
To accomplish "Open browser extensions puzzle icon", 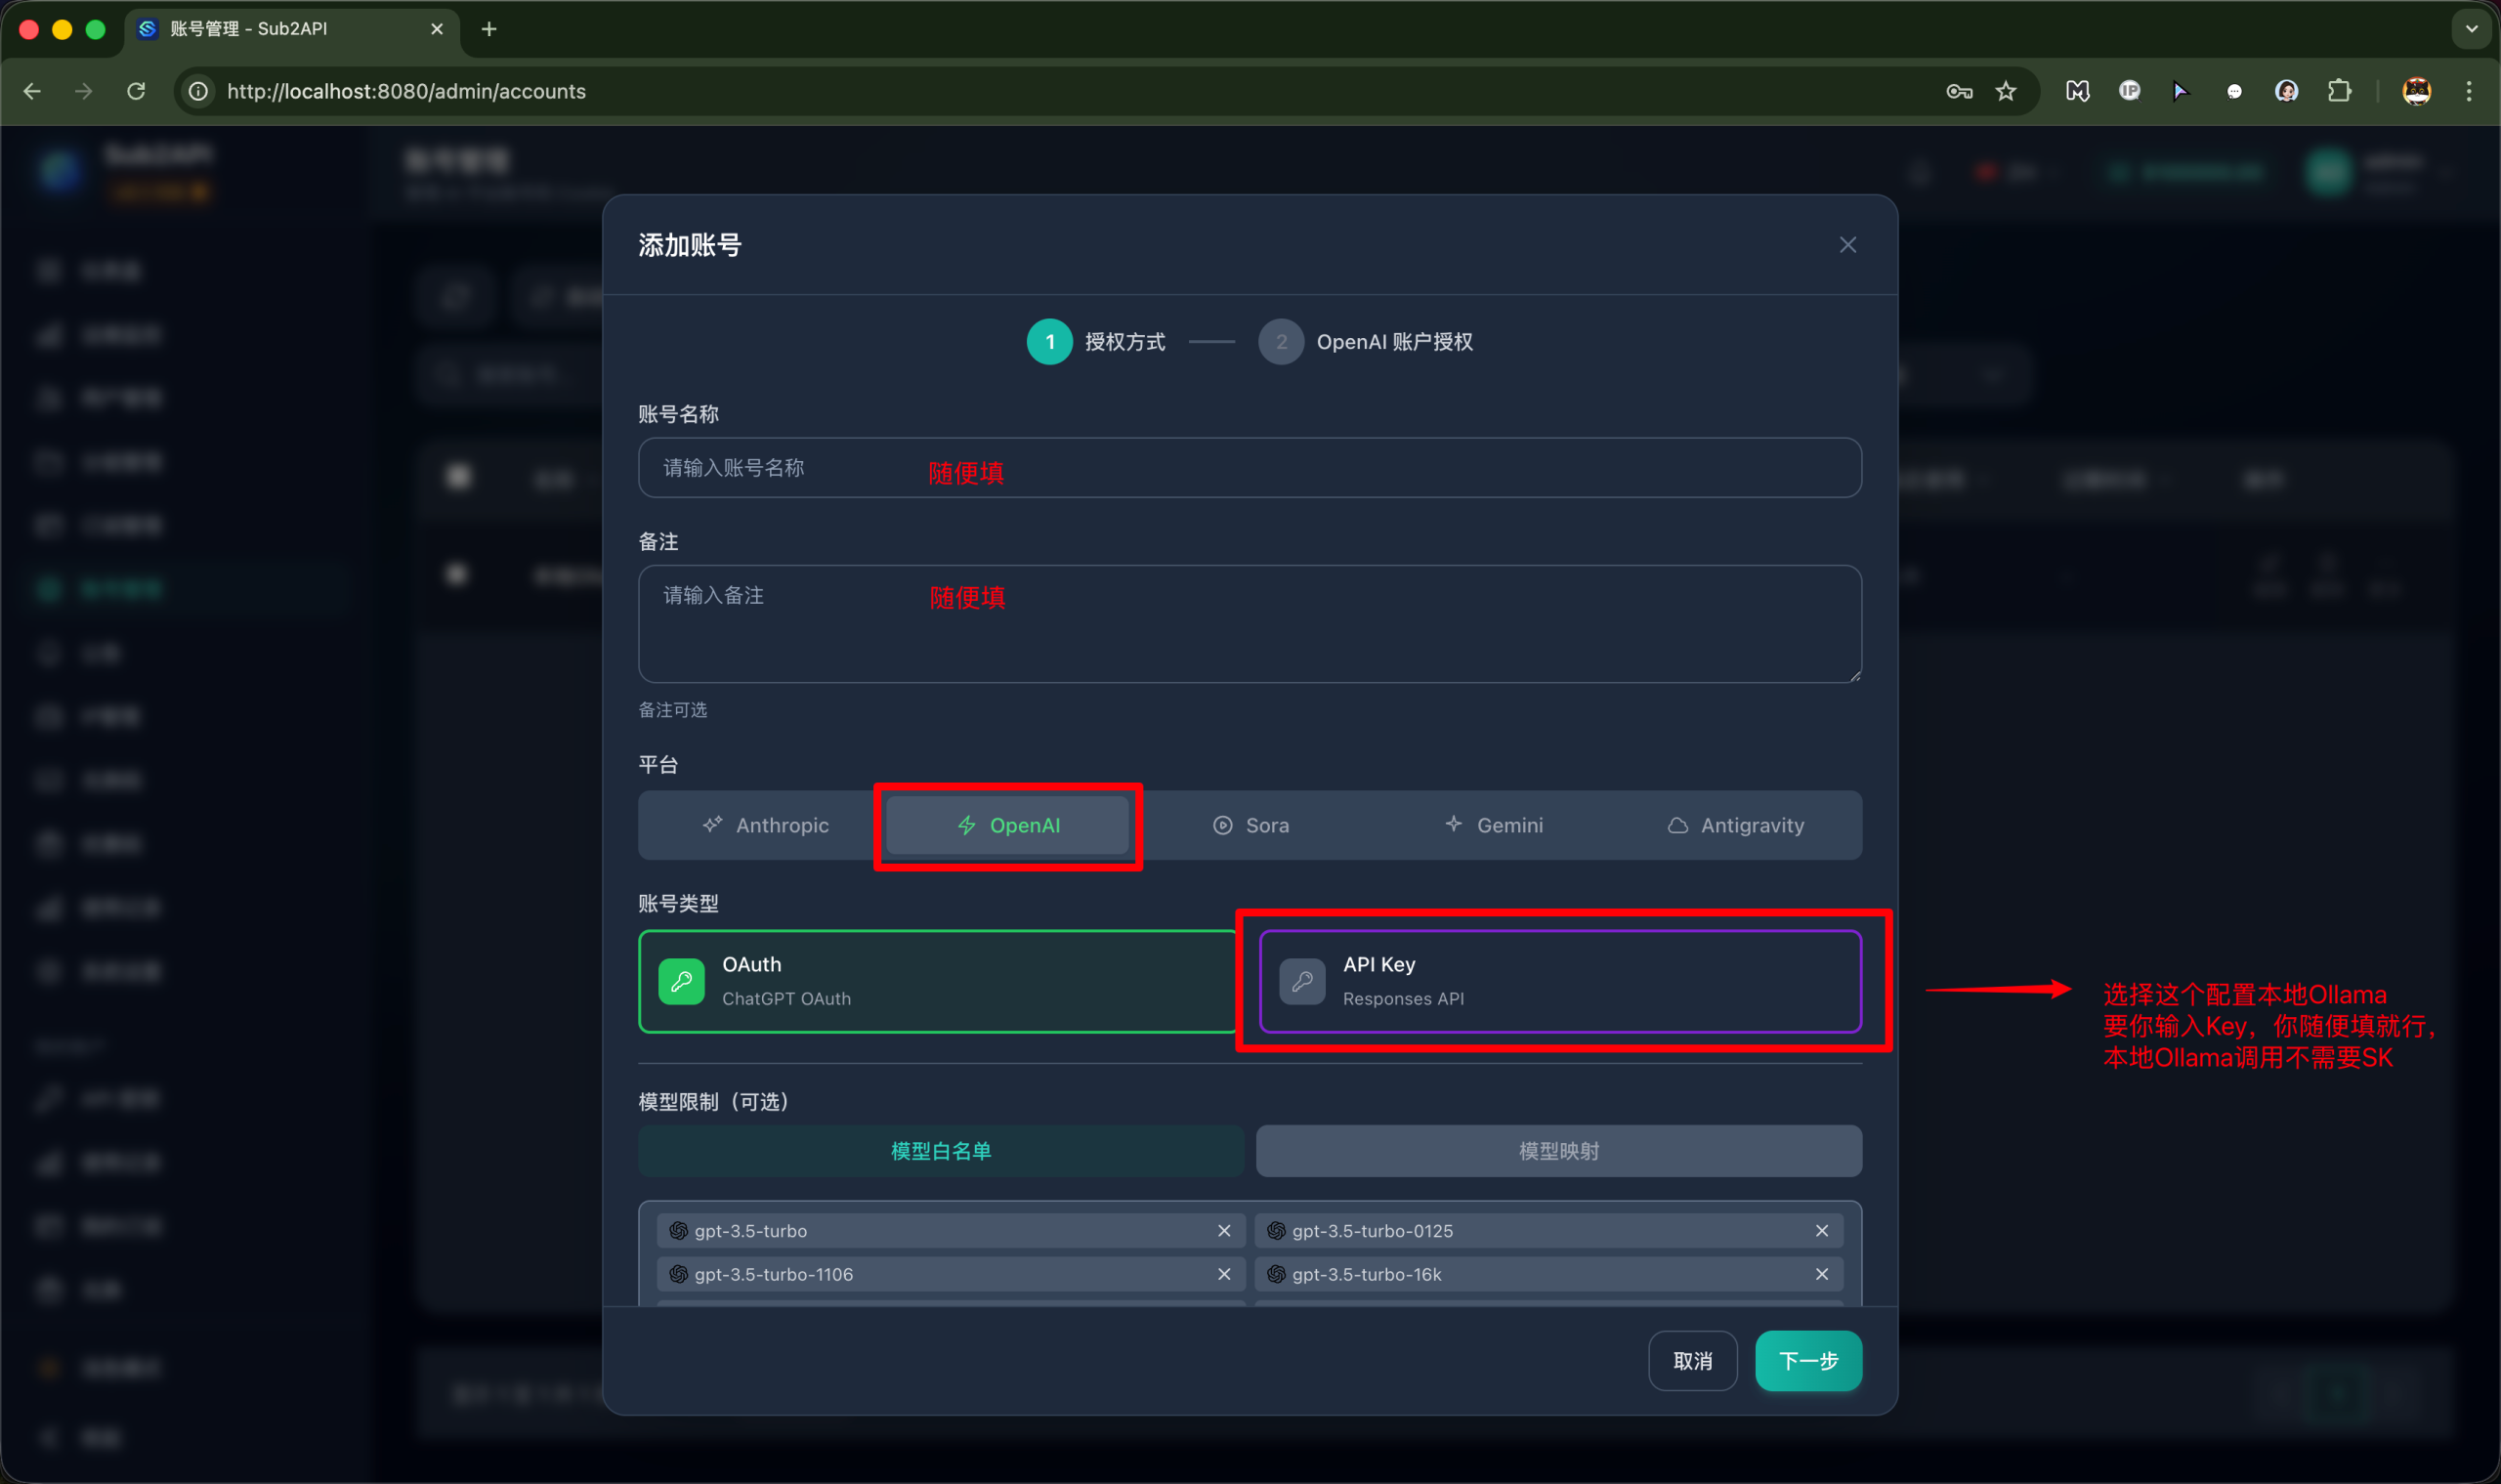I will pos(2339,91).
